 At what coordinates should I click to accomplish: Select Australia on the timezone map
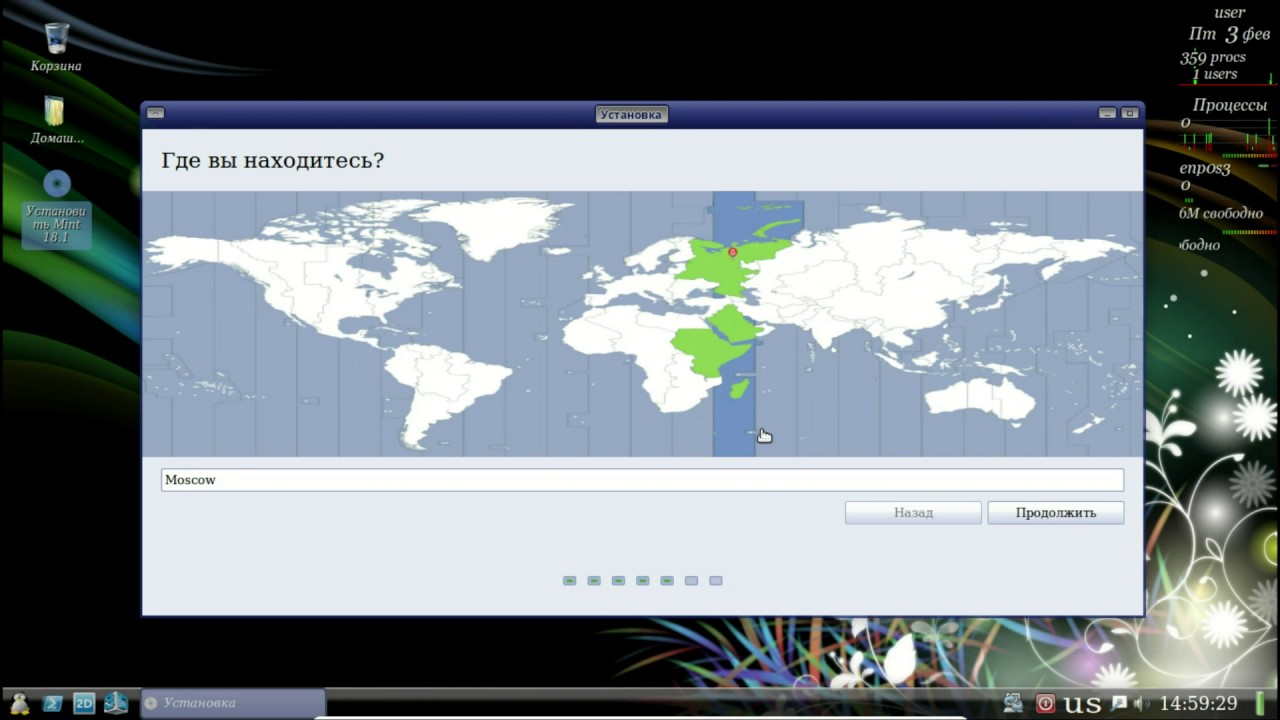click(x=979, y=398)
